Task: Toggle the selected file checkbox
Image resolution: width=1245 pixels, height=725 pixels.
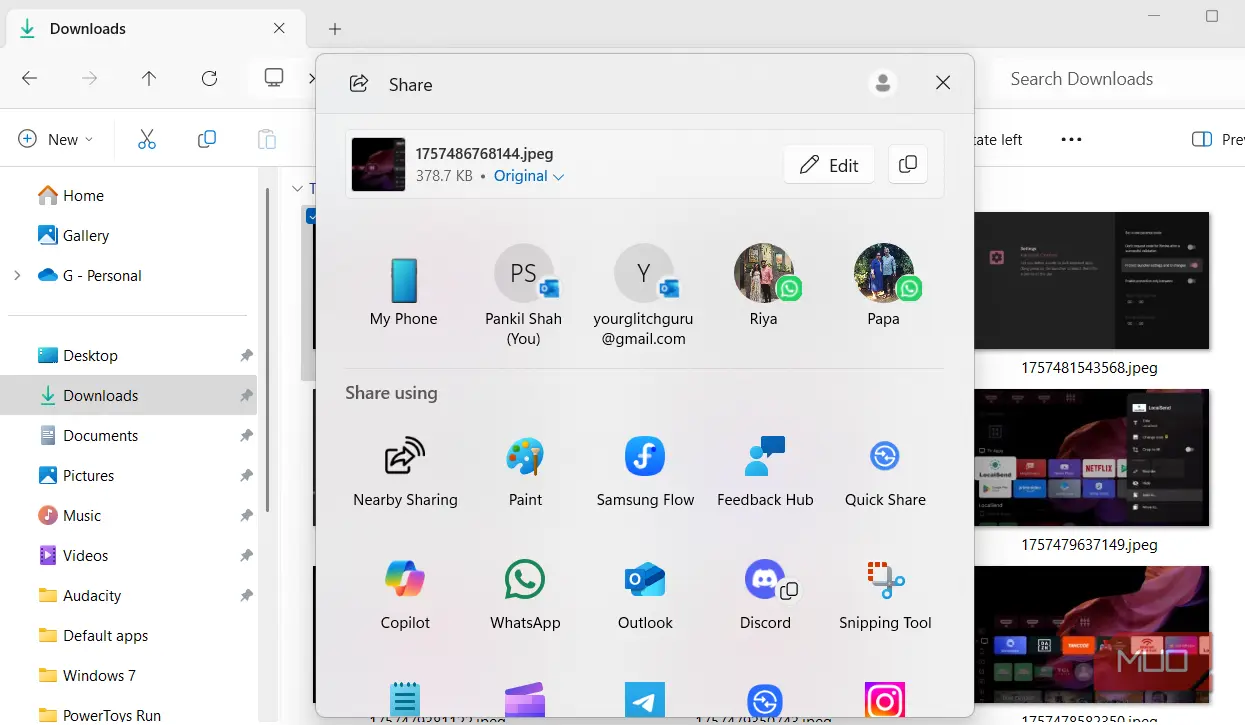Action: pos(311,216)
